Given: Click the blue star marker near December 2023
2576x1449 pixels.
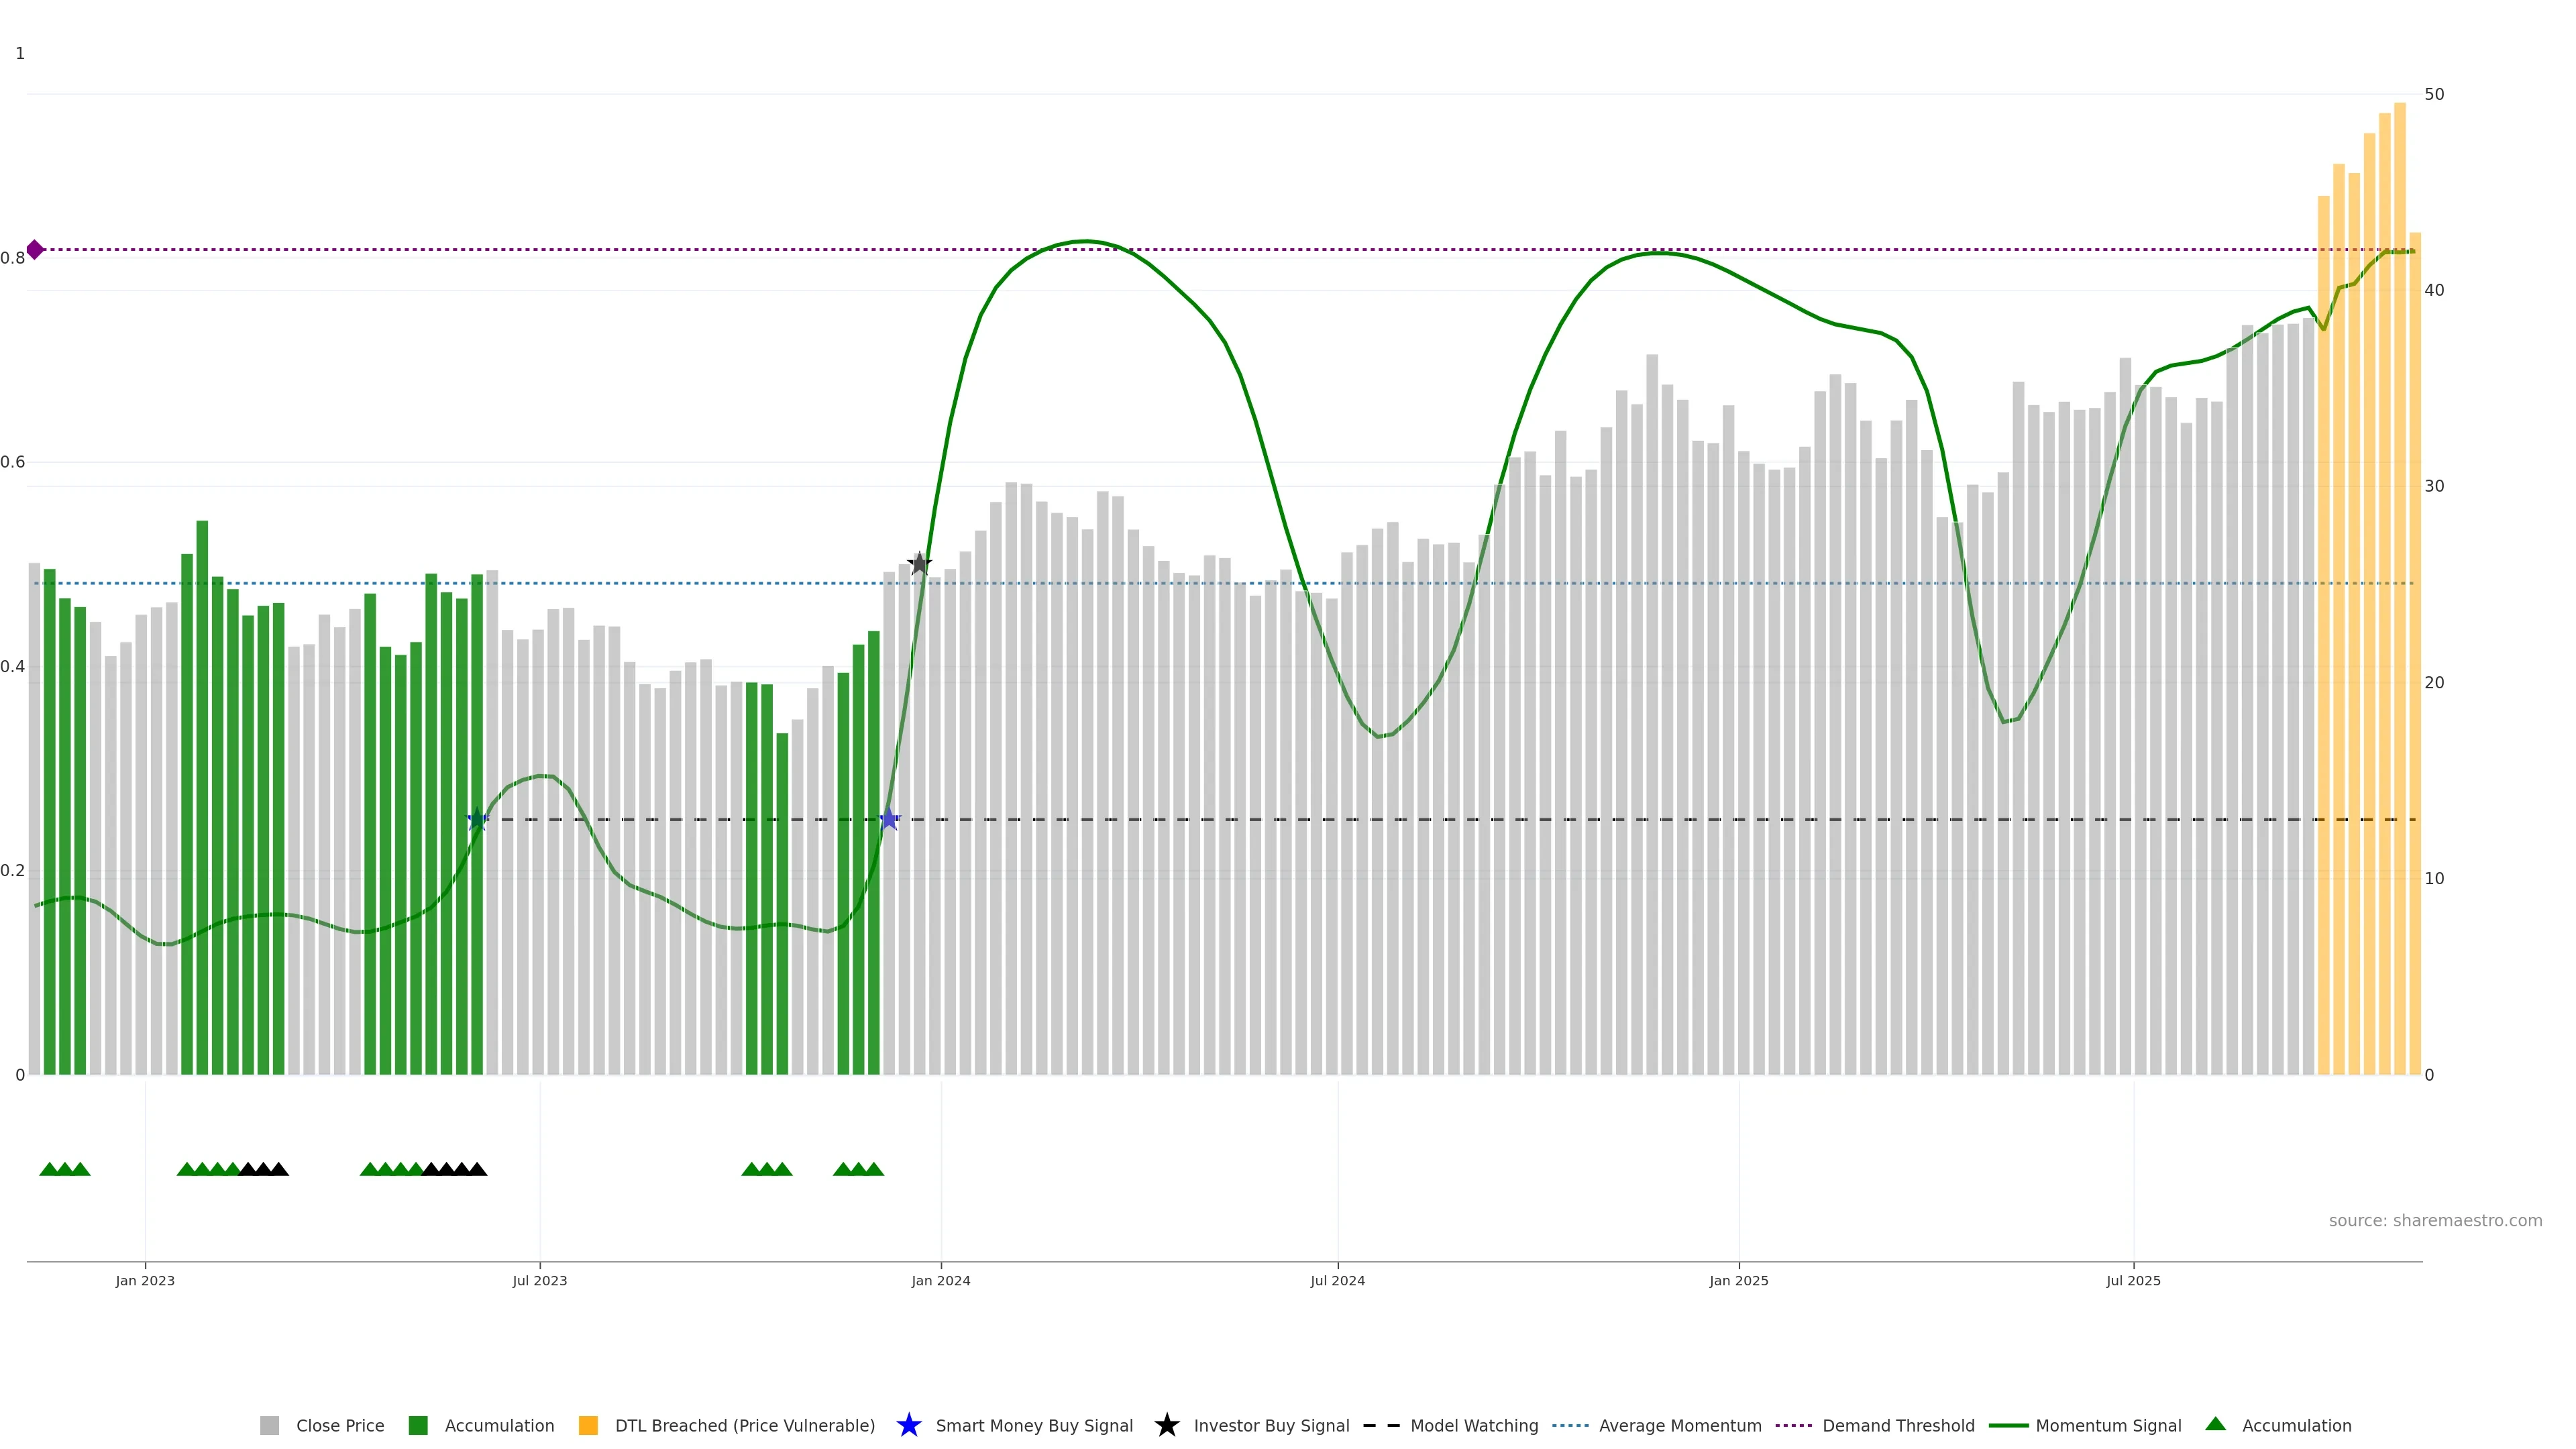Looking at the screenshot, I should tap(889, 820).
